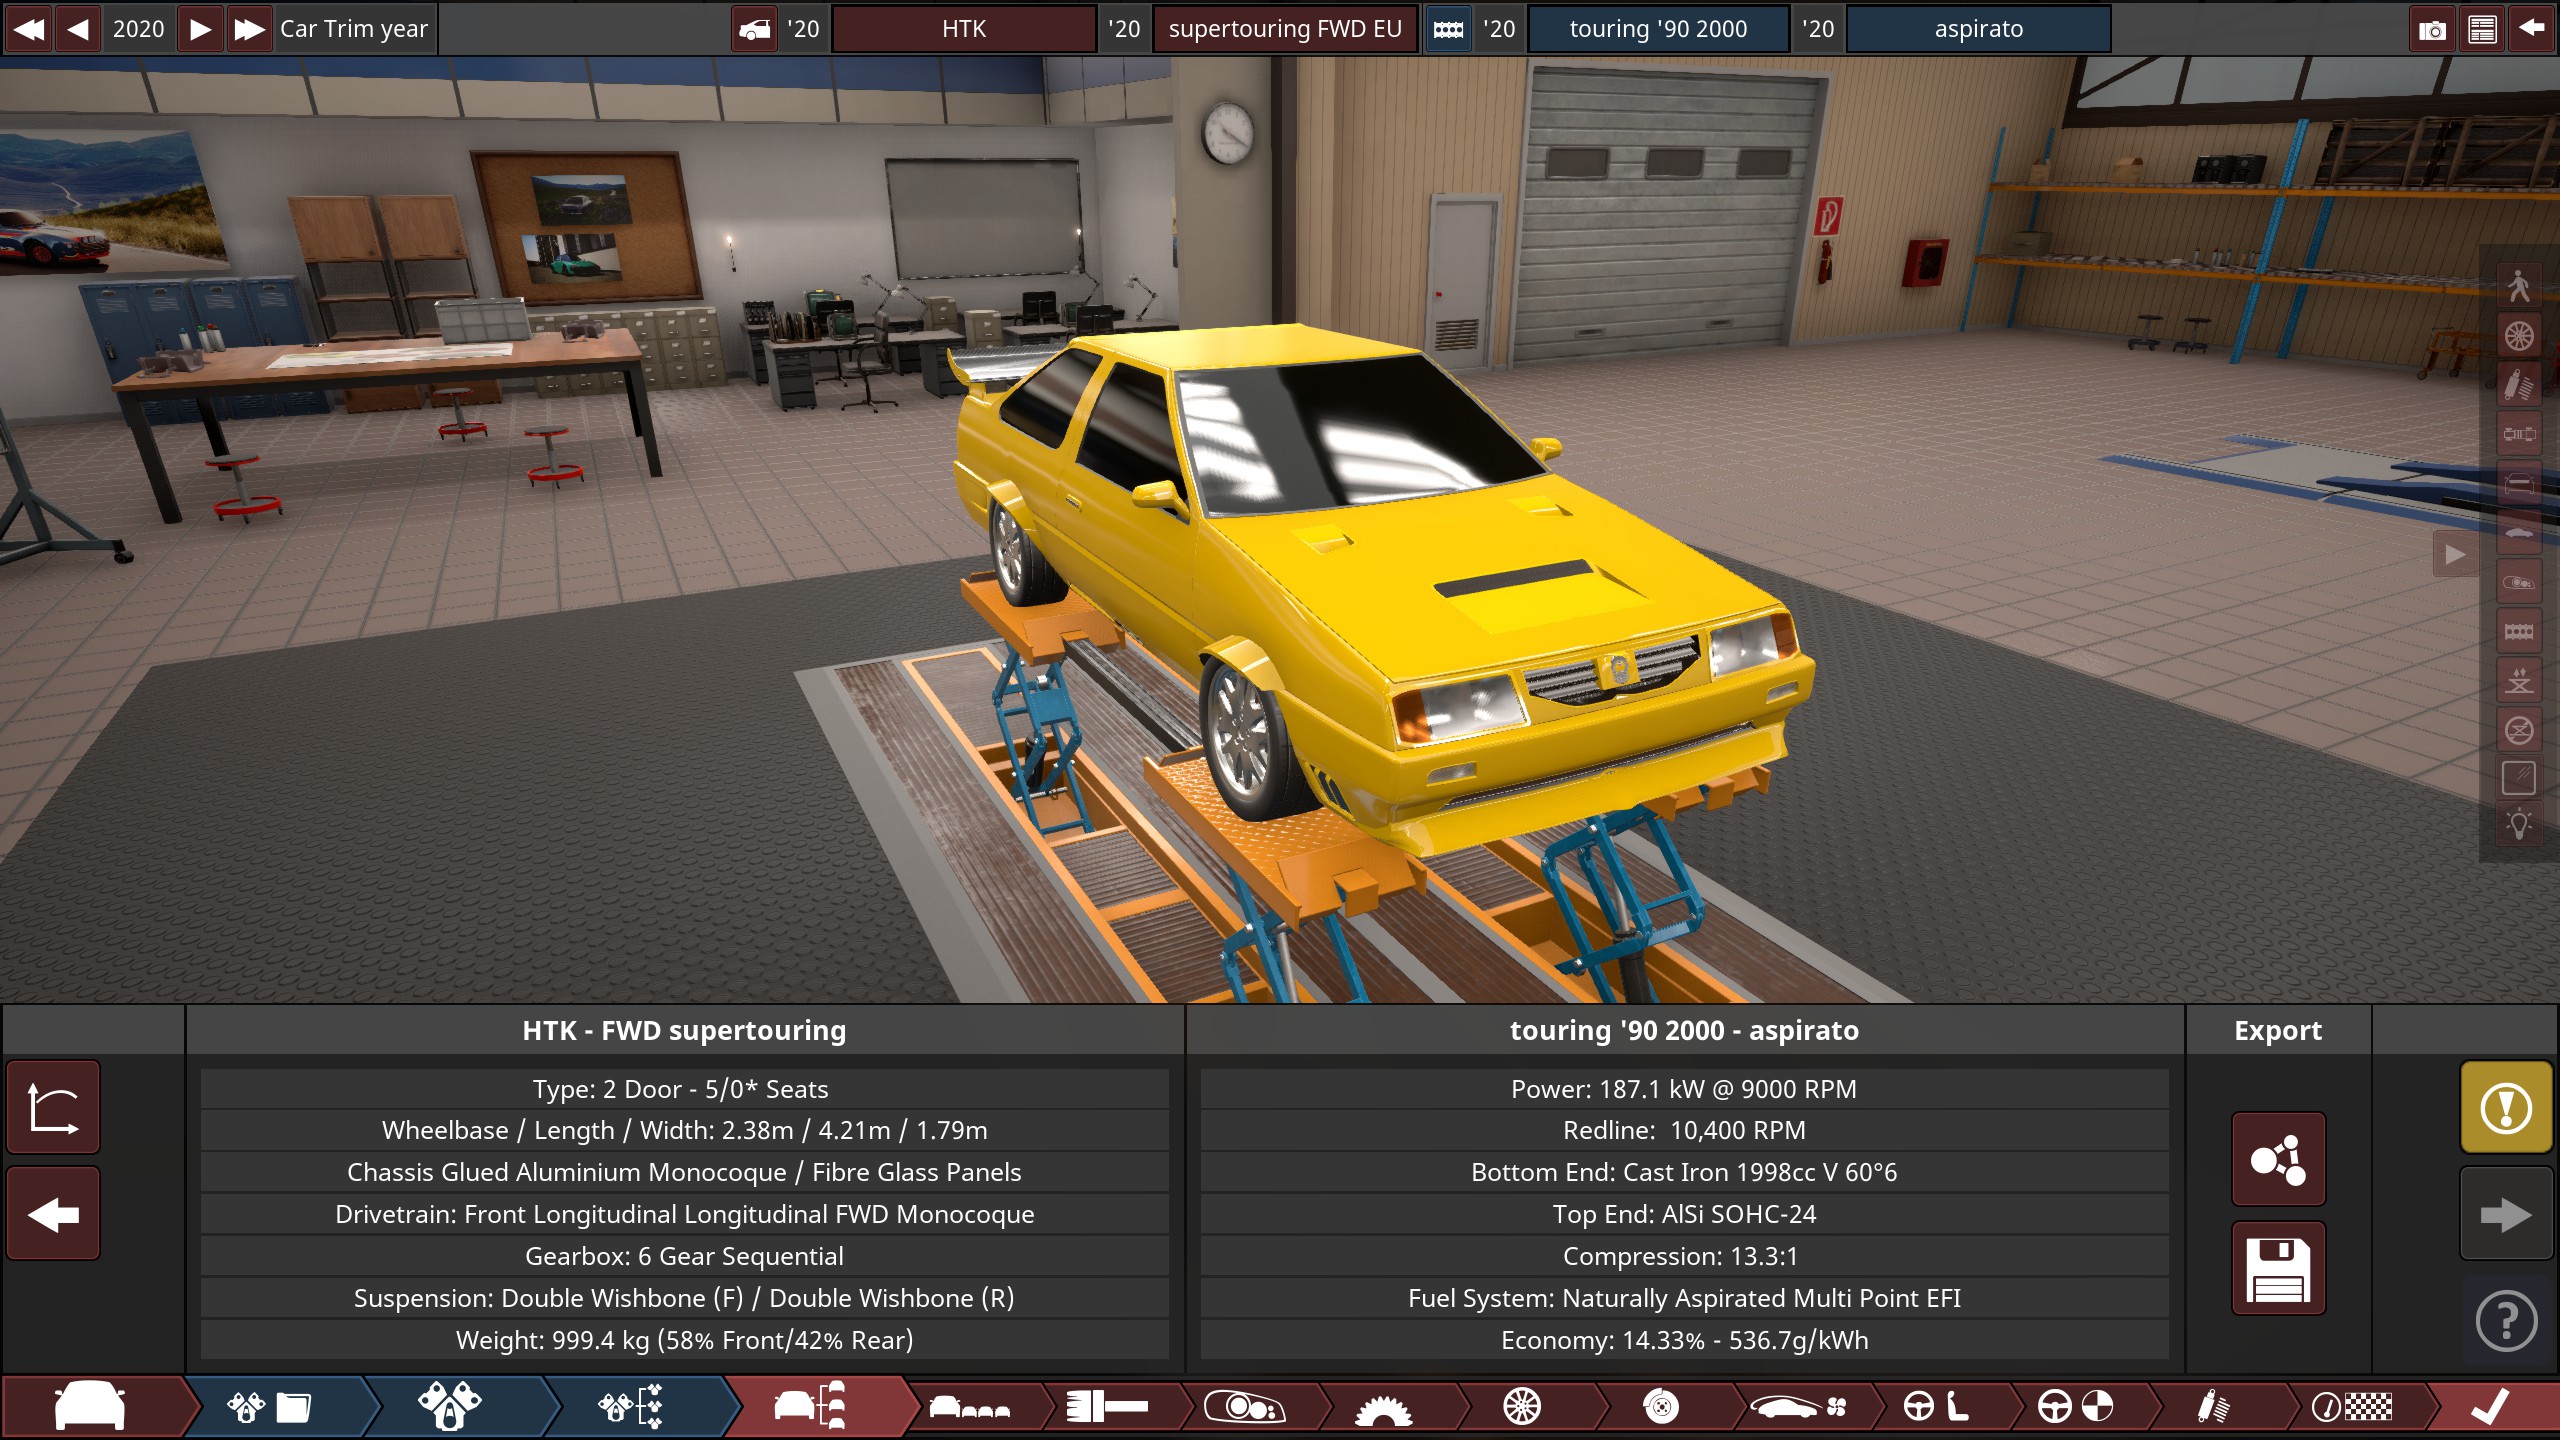Open the final checkmark summary tab

(2490, 1407)
